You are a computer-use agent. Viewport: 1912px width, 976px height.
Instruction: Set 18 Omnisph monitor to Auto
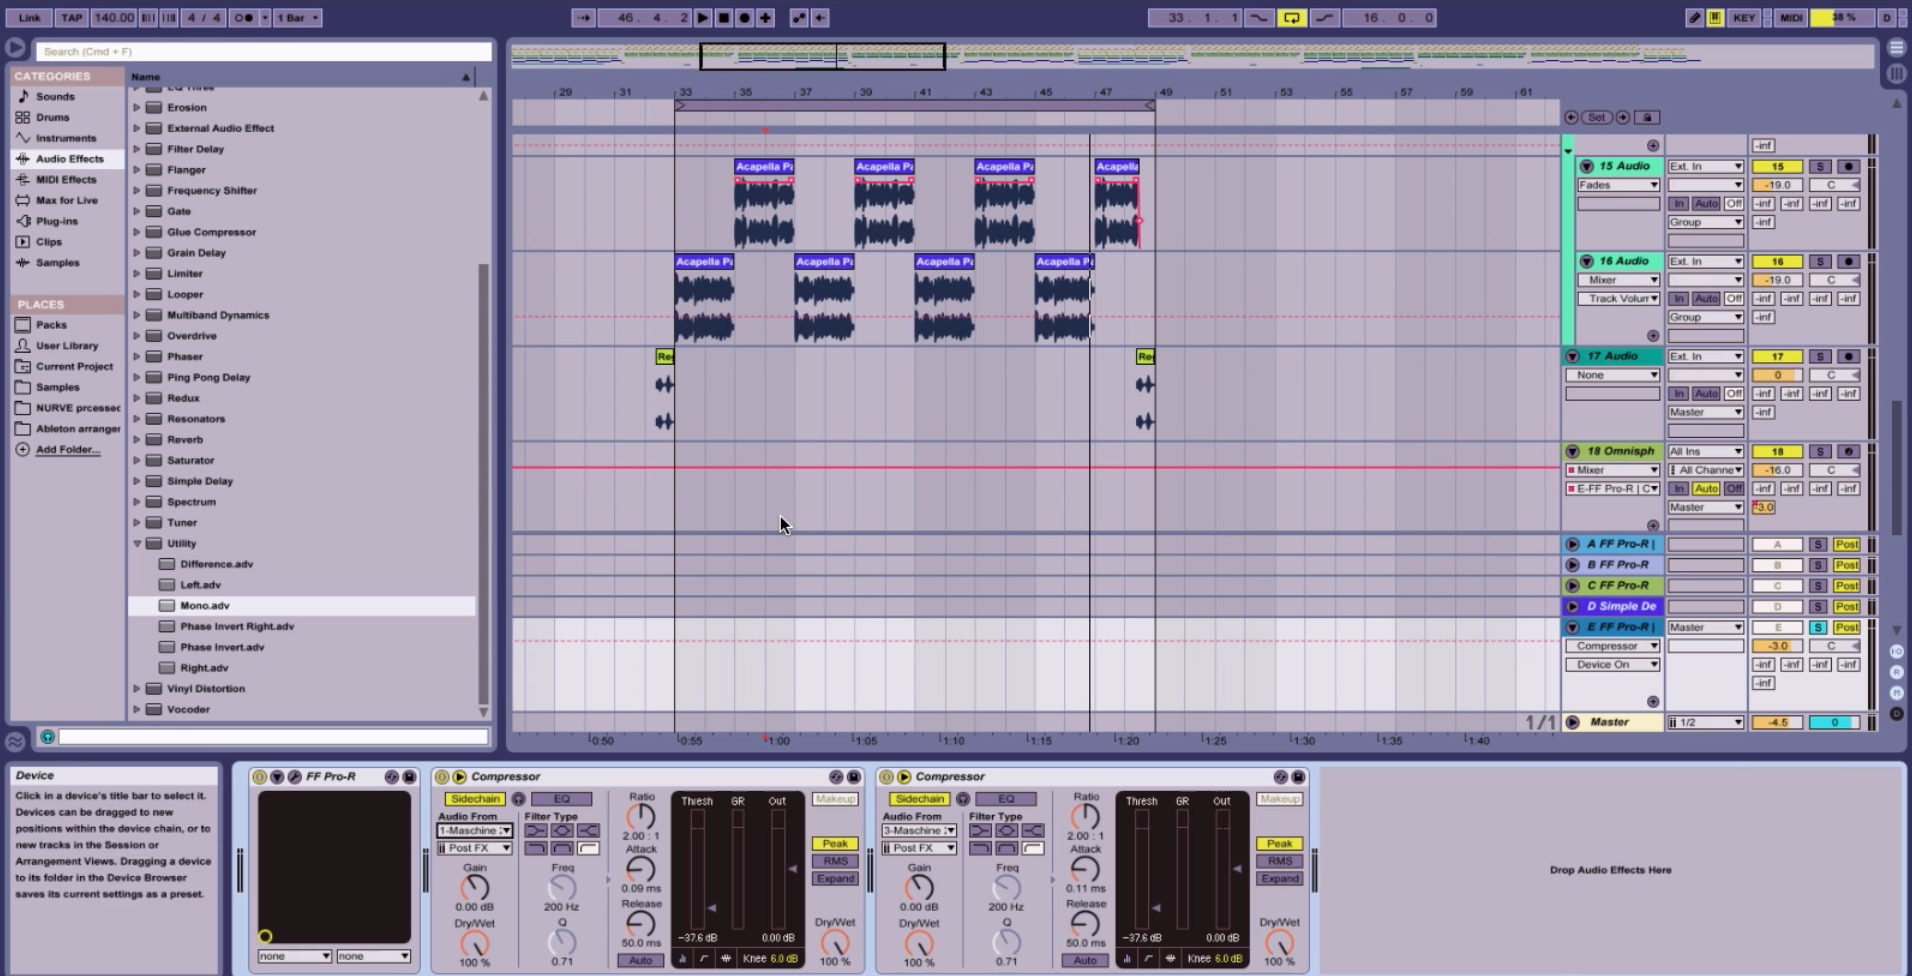click(x=1706, y=489)
